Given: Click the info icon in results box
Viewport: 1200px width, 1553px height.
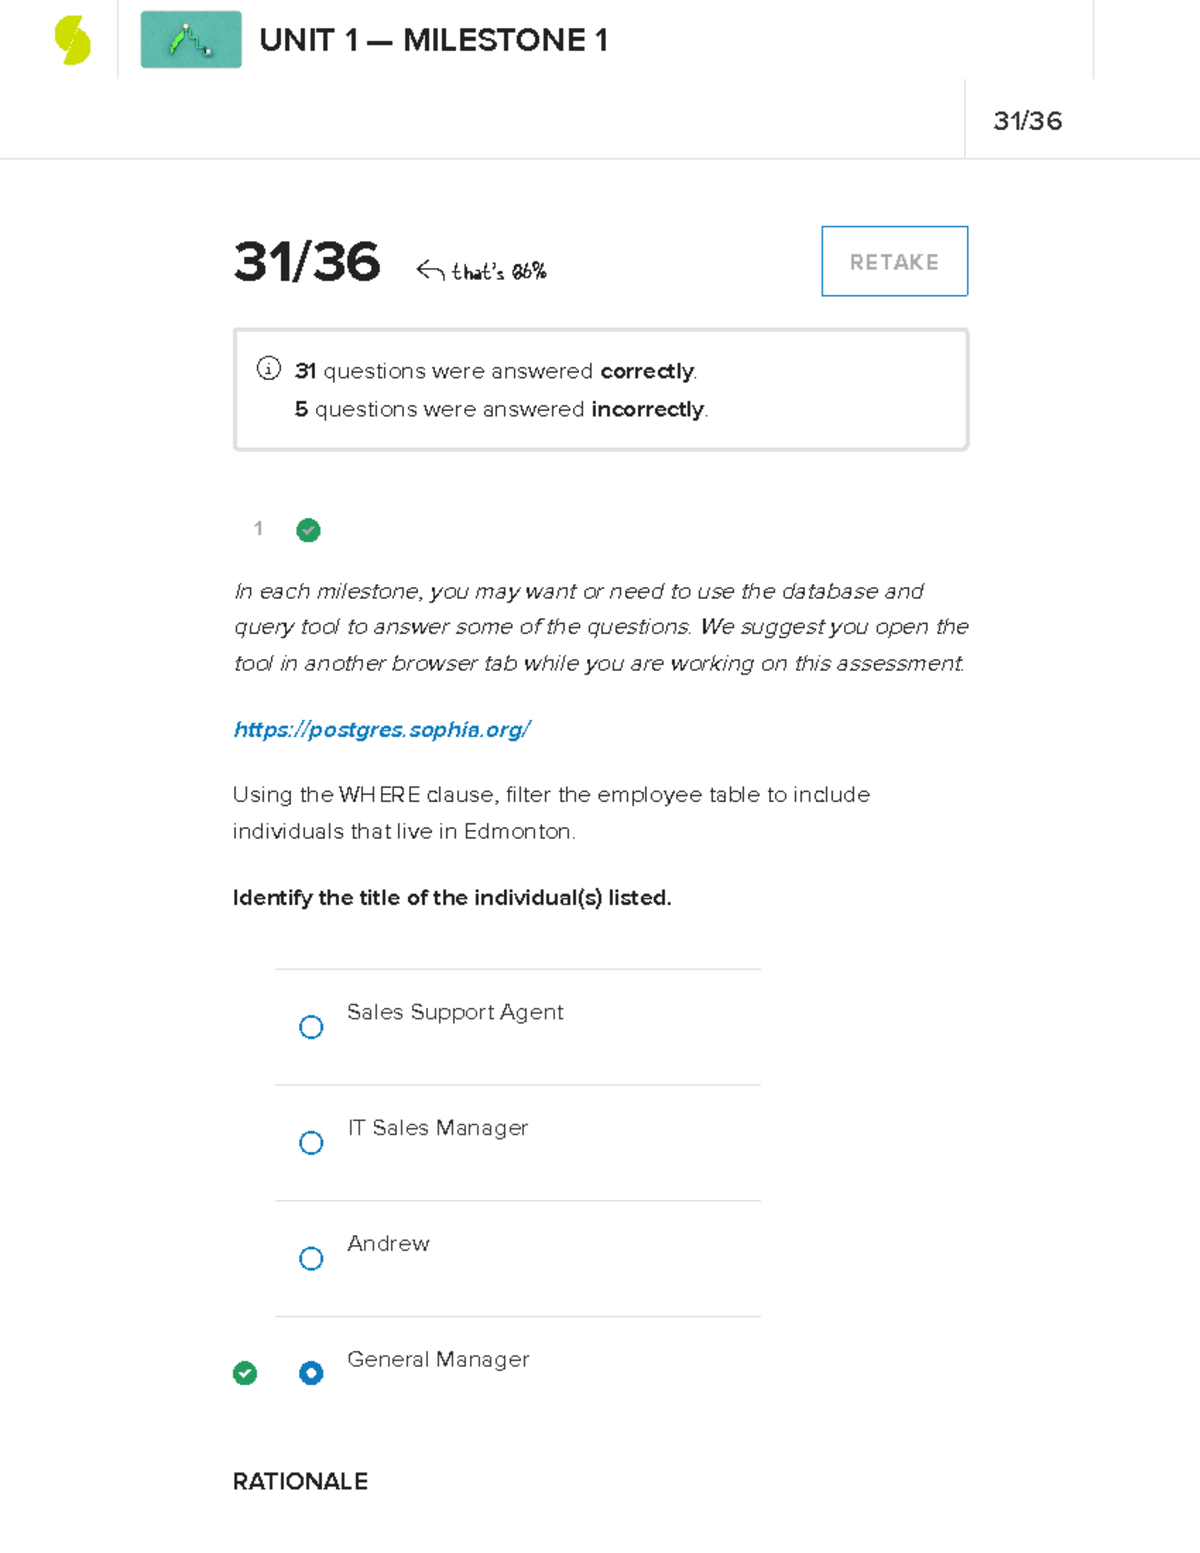Looking at the screenshot, I should [x=268, y=369].
